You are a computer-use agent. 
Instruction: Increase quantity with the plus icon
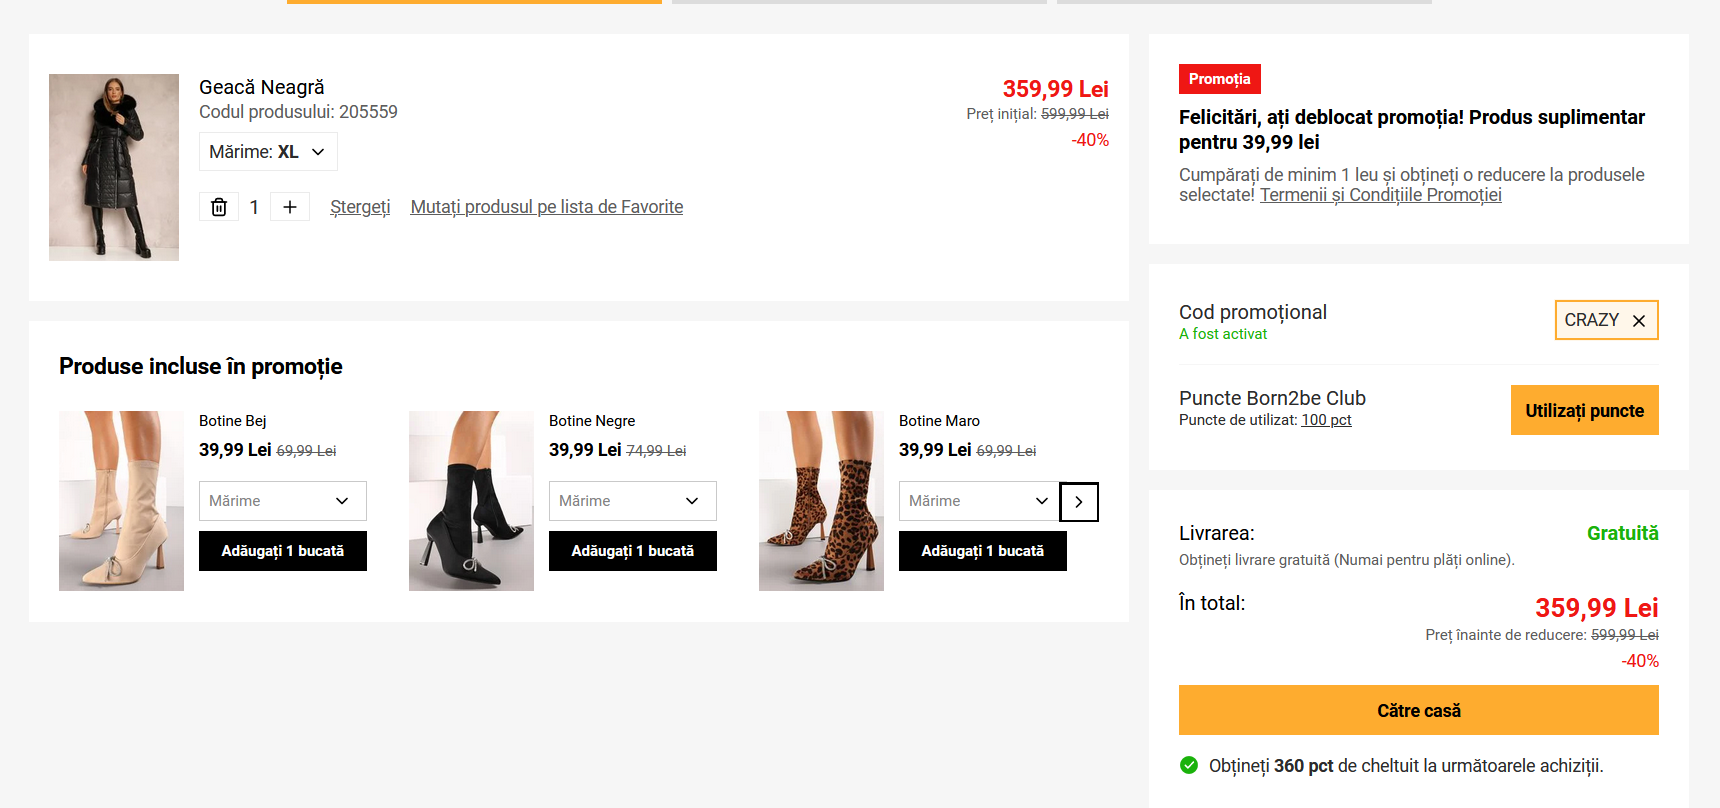click(290, 207)
